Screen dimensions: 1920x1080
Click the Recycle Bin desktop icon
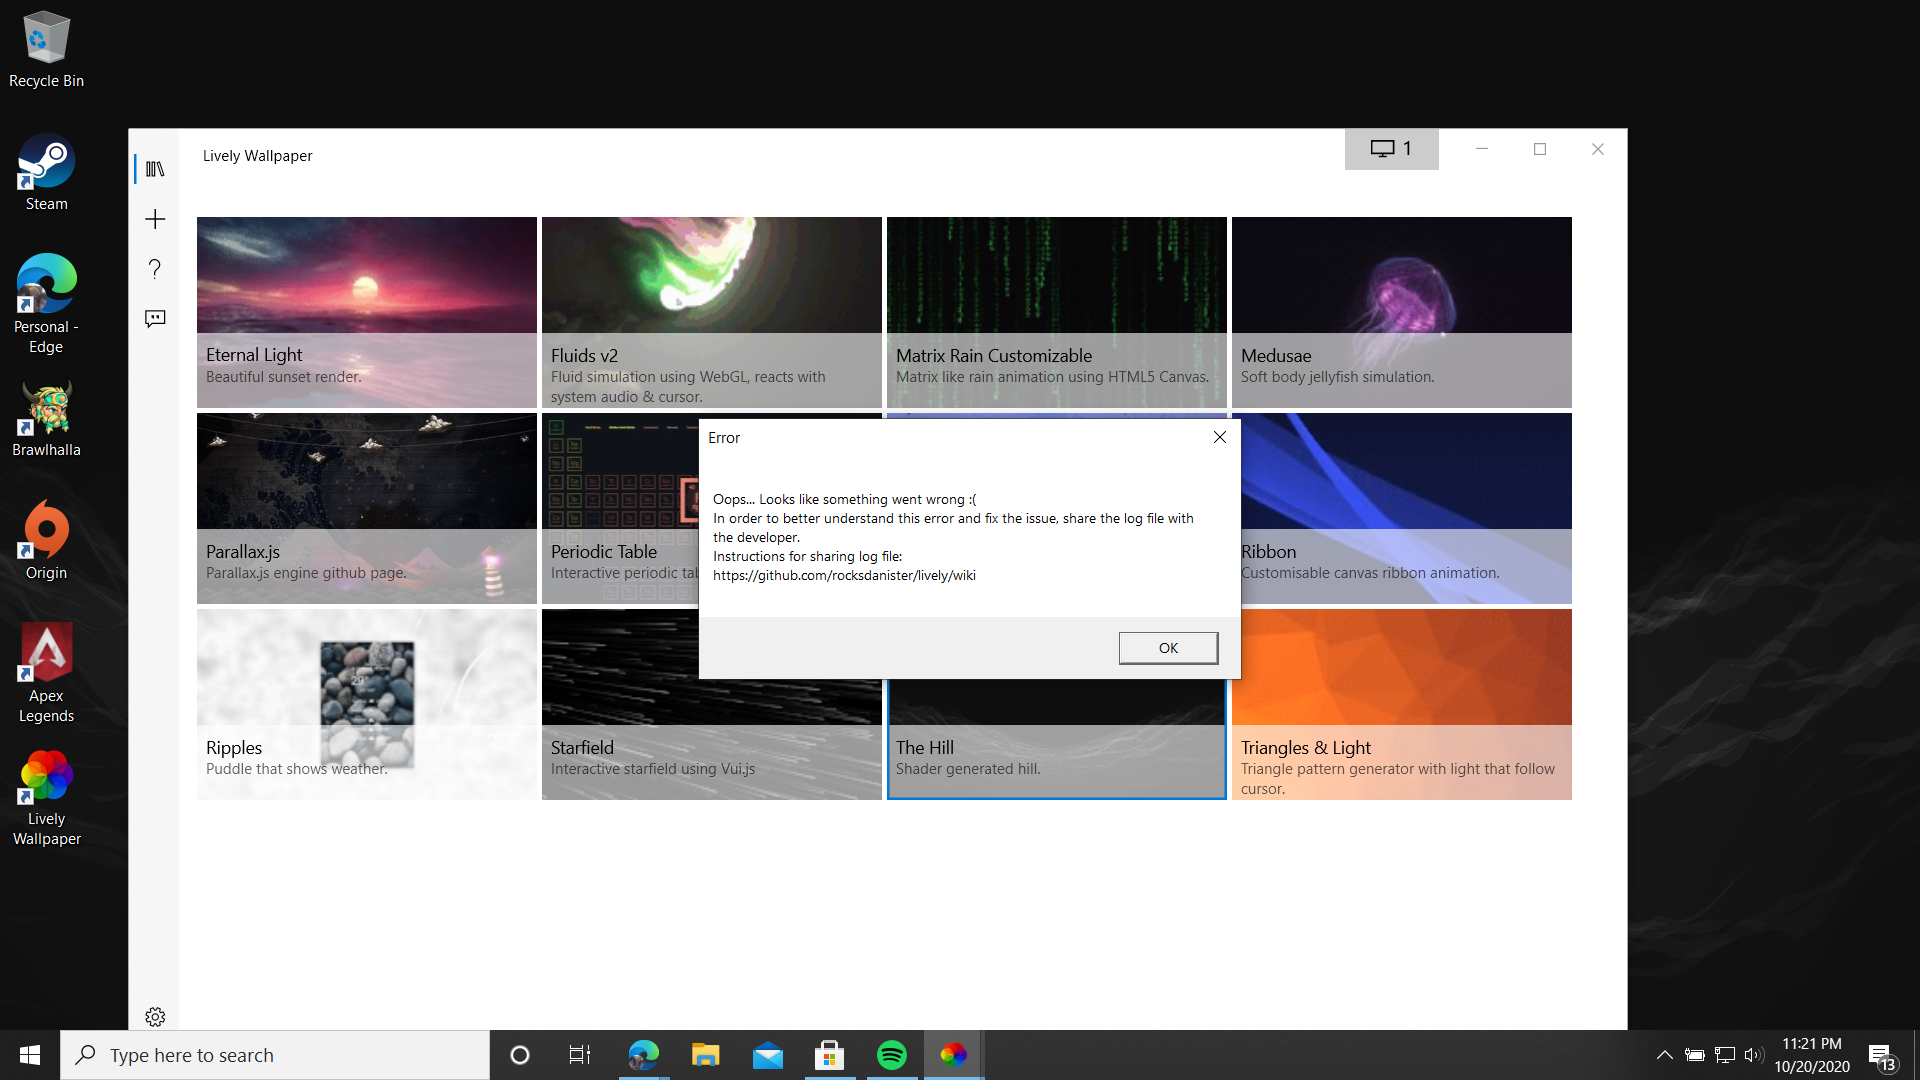tap(46, 50)
